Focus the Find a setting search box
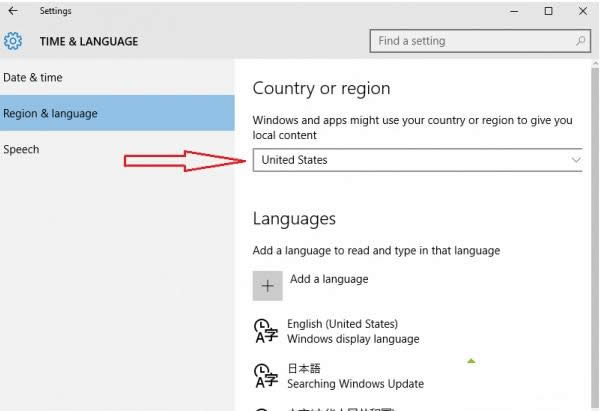 point(470,41)
